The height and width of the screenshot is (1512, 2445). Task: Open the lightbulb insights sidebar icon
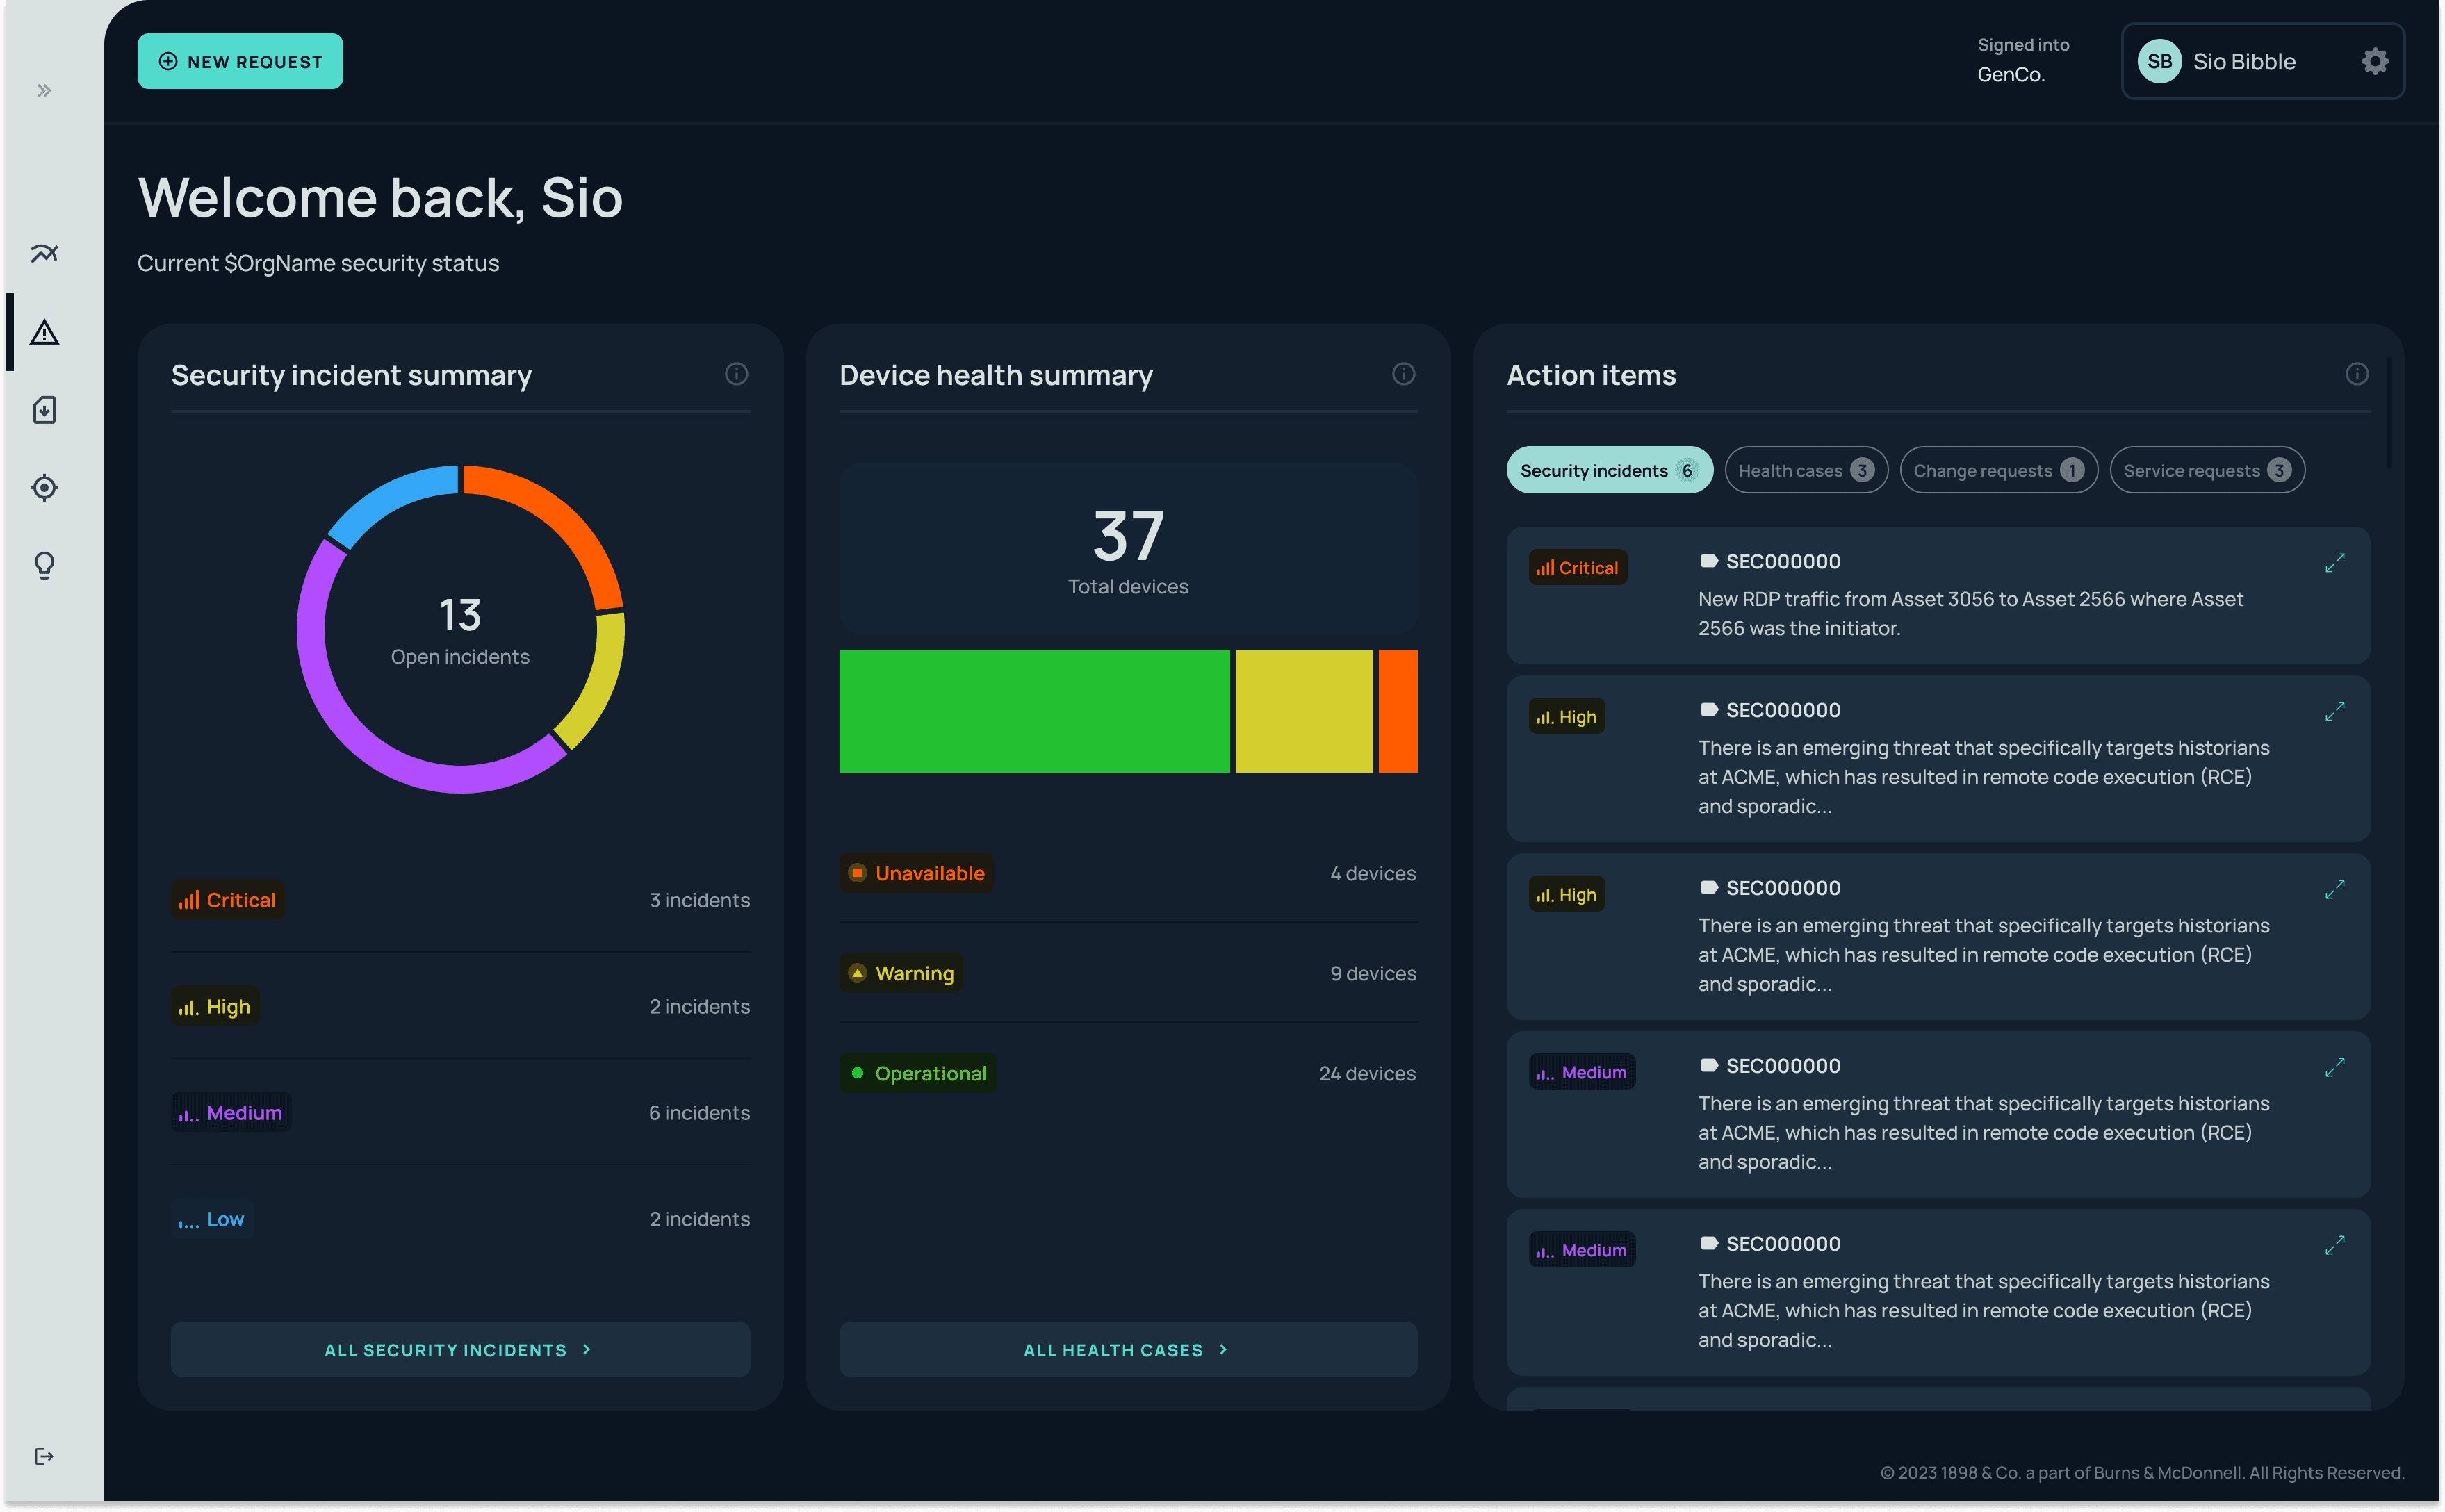pyautogui.click(x=44, y=566)
